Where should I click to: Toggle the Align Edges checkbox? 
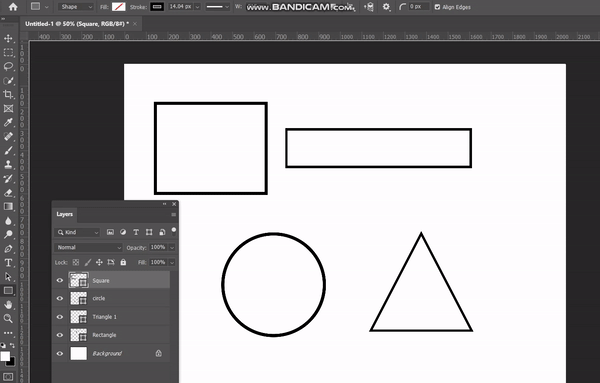coord(437,7)
